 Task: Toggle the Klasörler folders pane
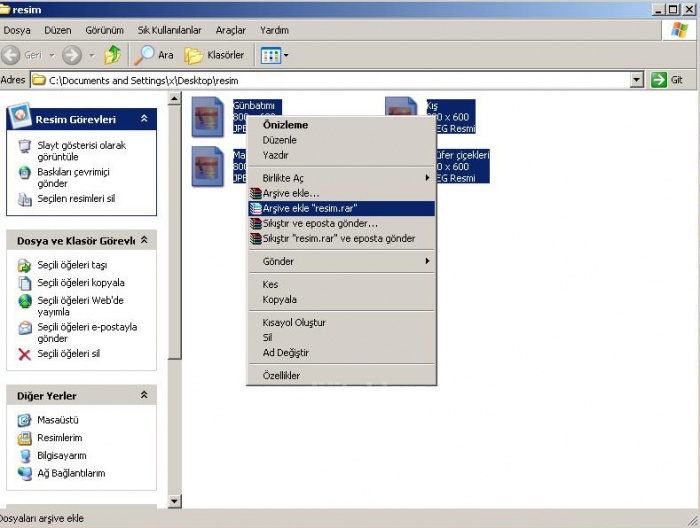pyautogui.click(x=215, y=55)
